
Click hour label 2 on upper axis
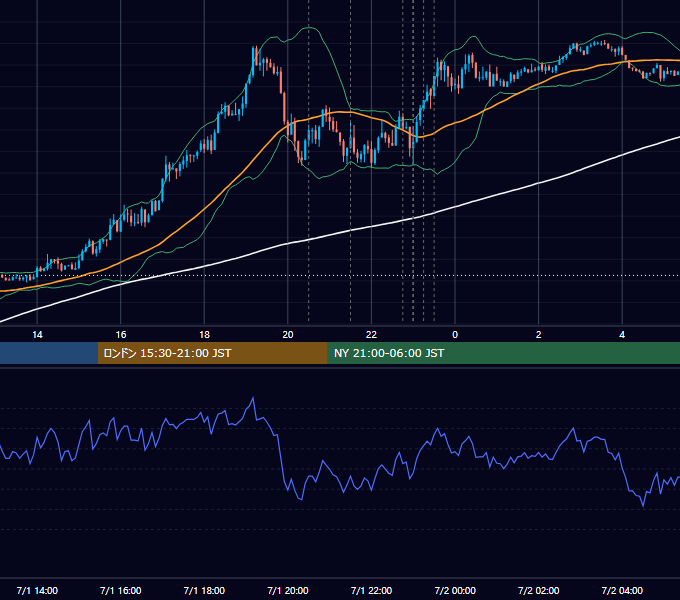pyautogui.click(x=539, y=335)
